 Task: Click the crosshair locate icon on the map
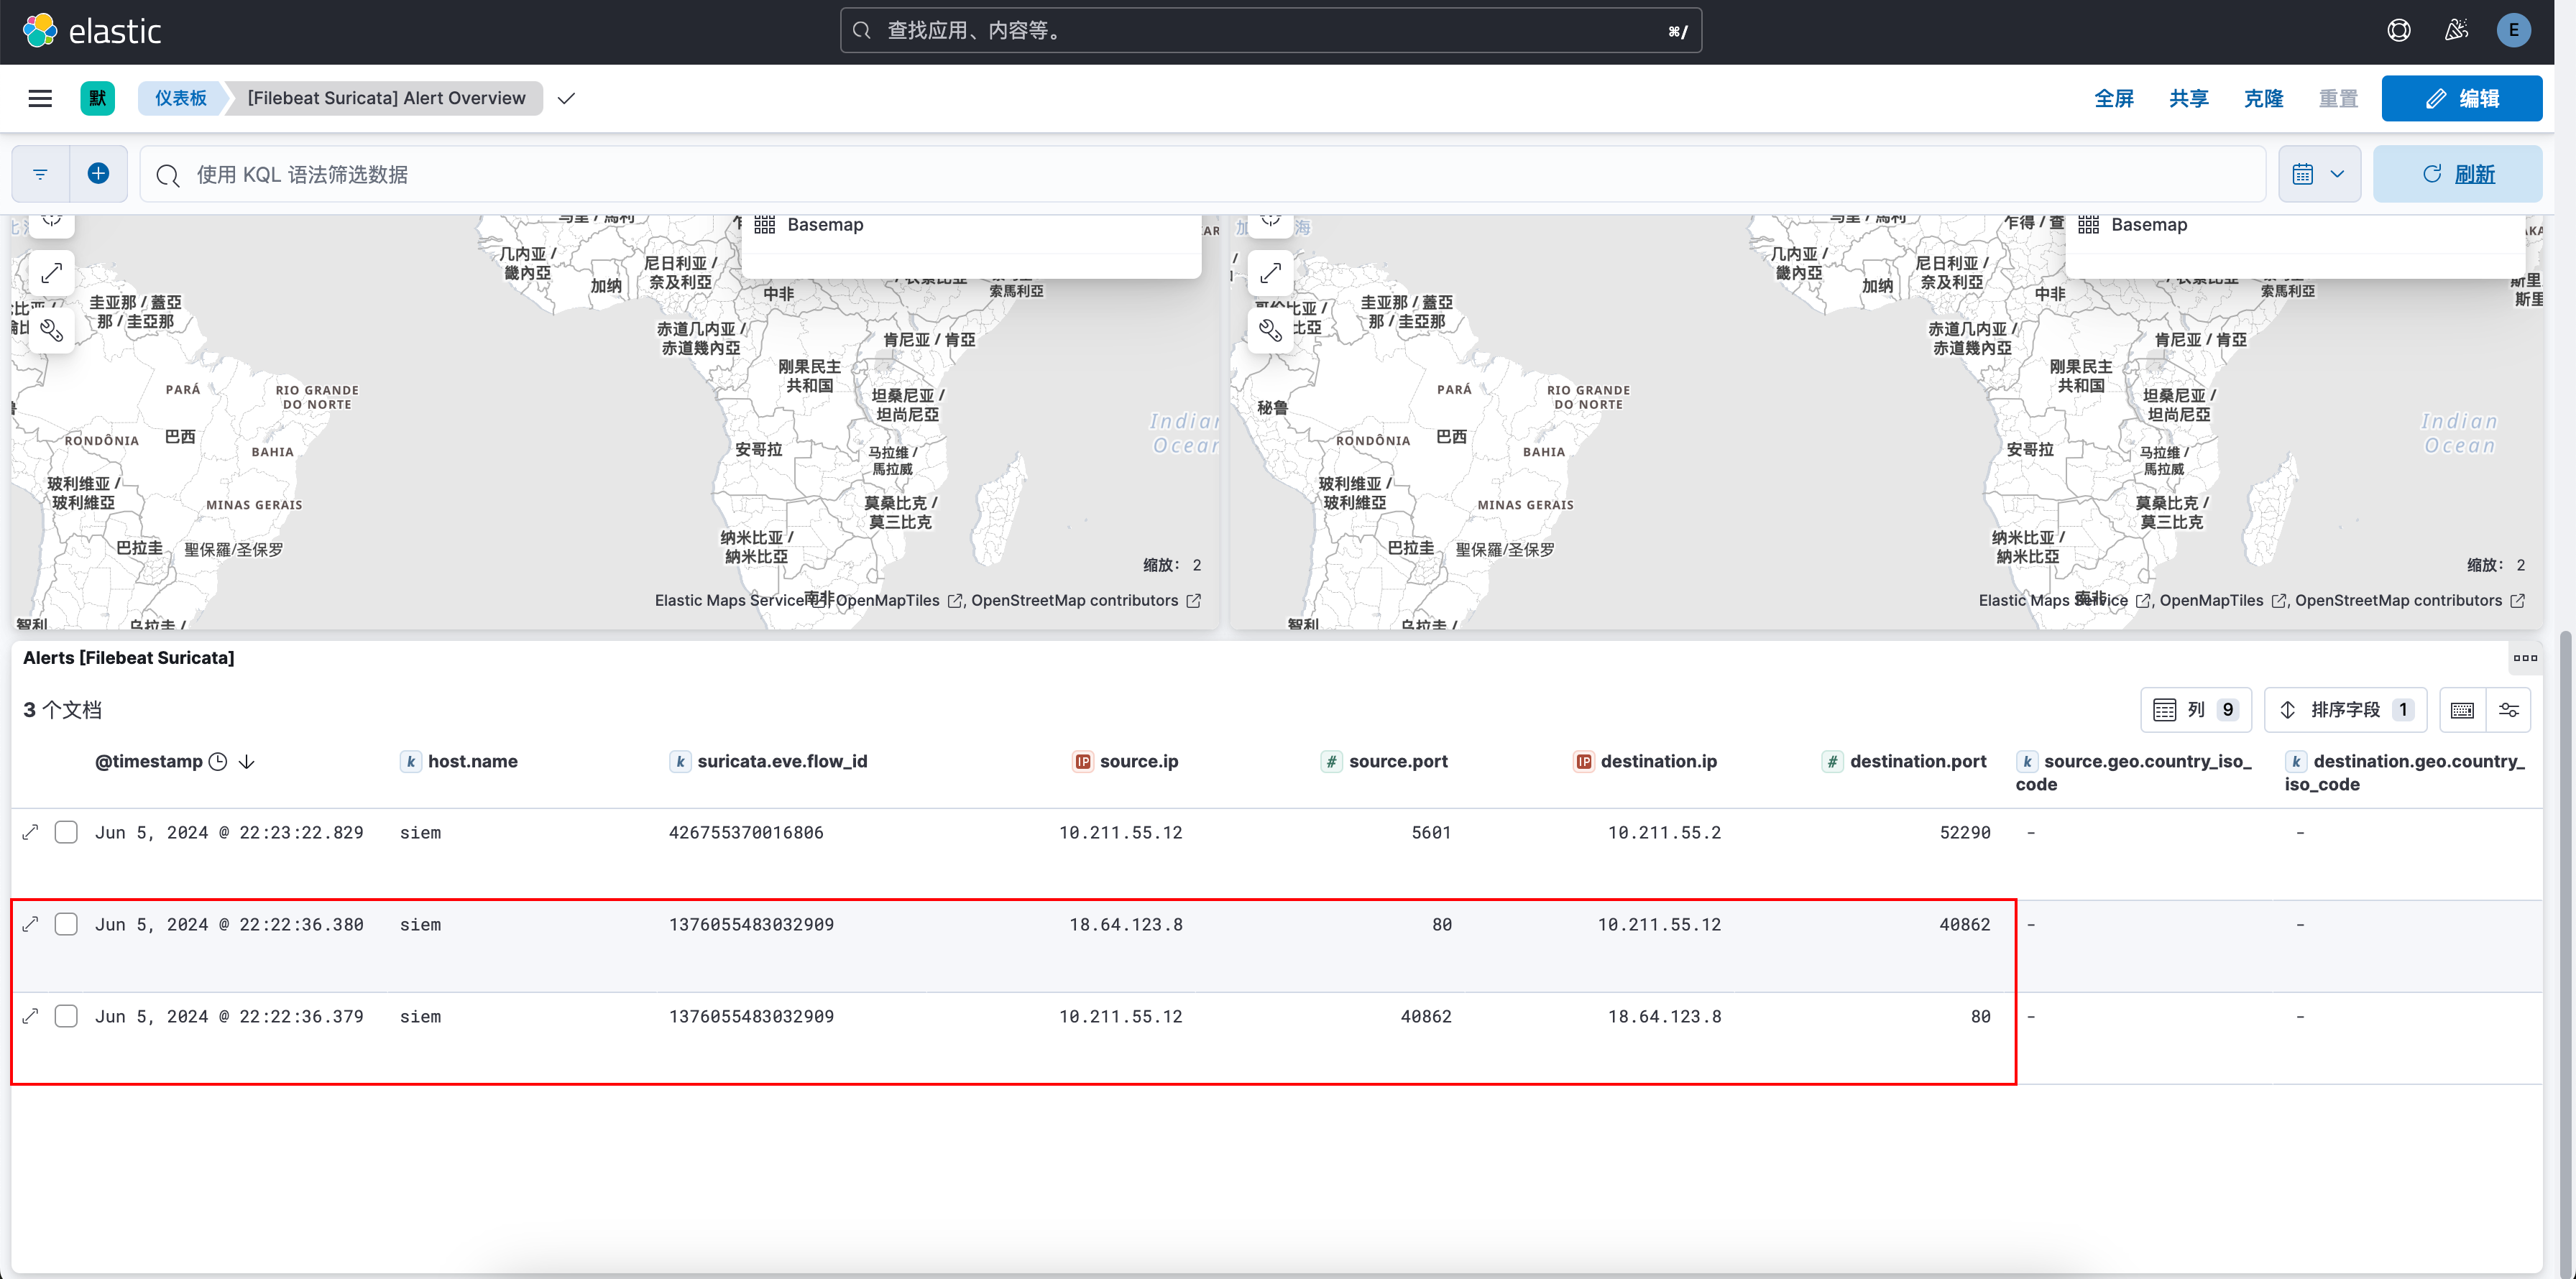pyautogui.click(x=52, y=220)
